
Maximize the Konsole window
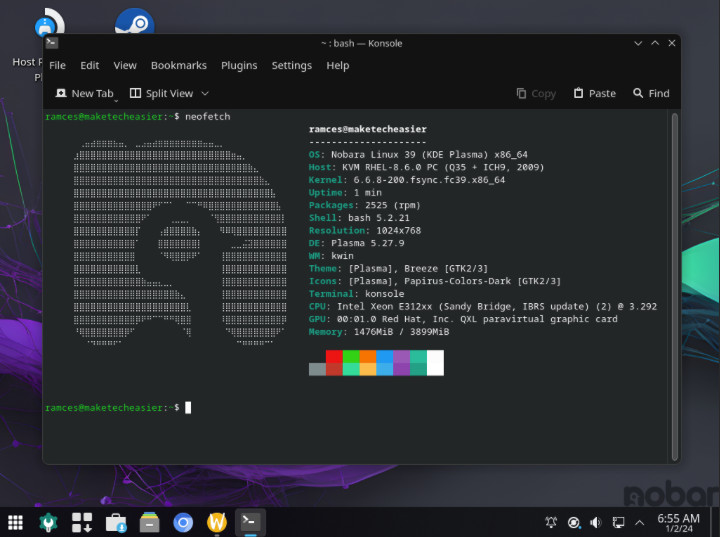pos(655,43)
